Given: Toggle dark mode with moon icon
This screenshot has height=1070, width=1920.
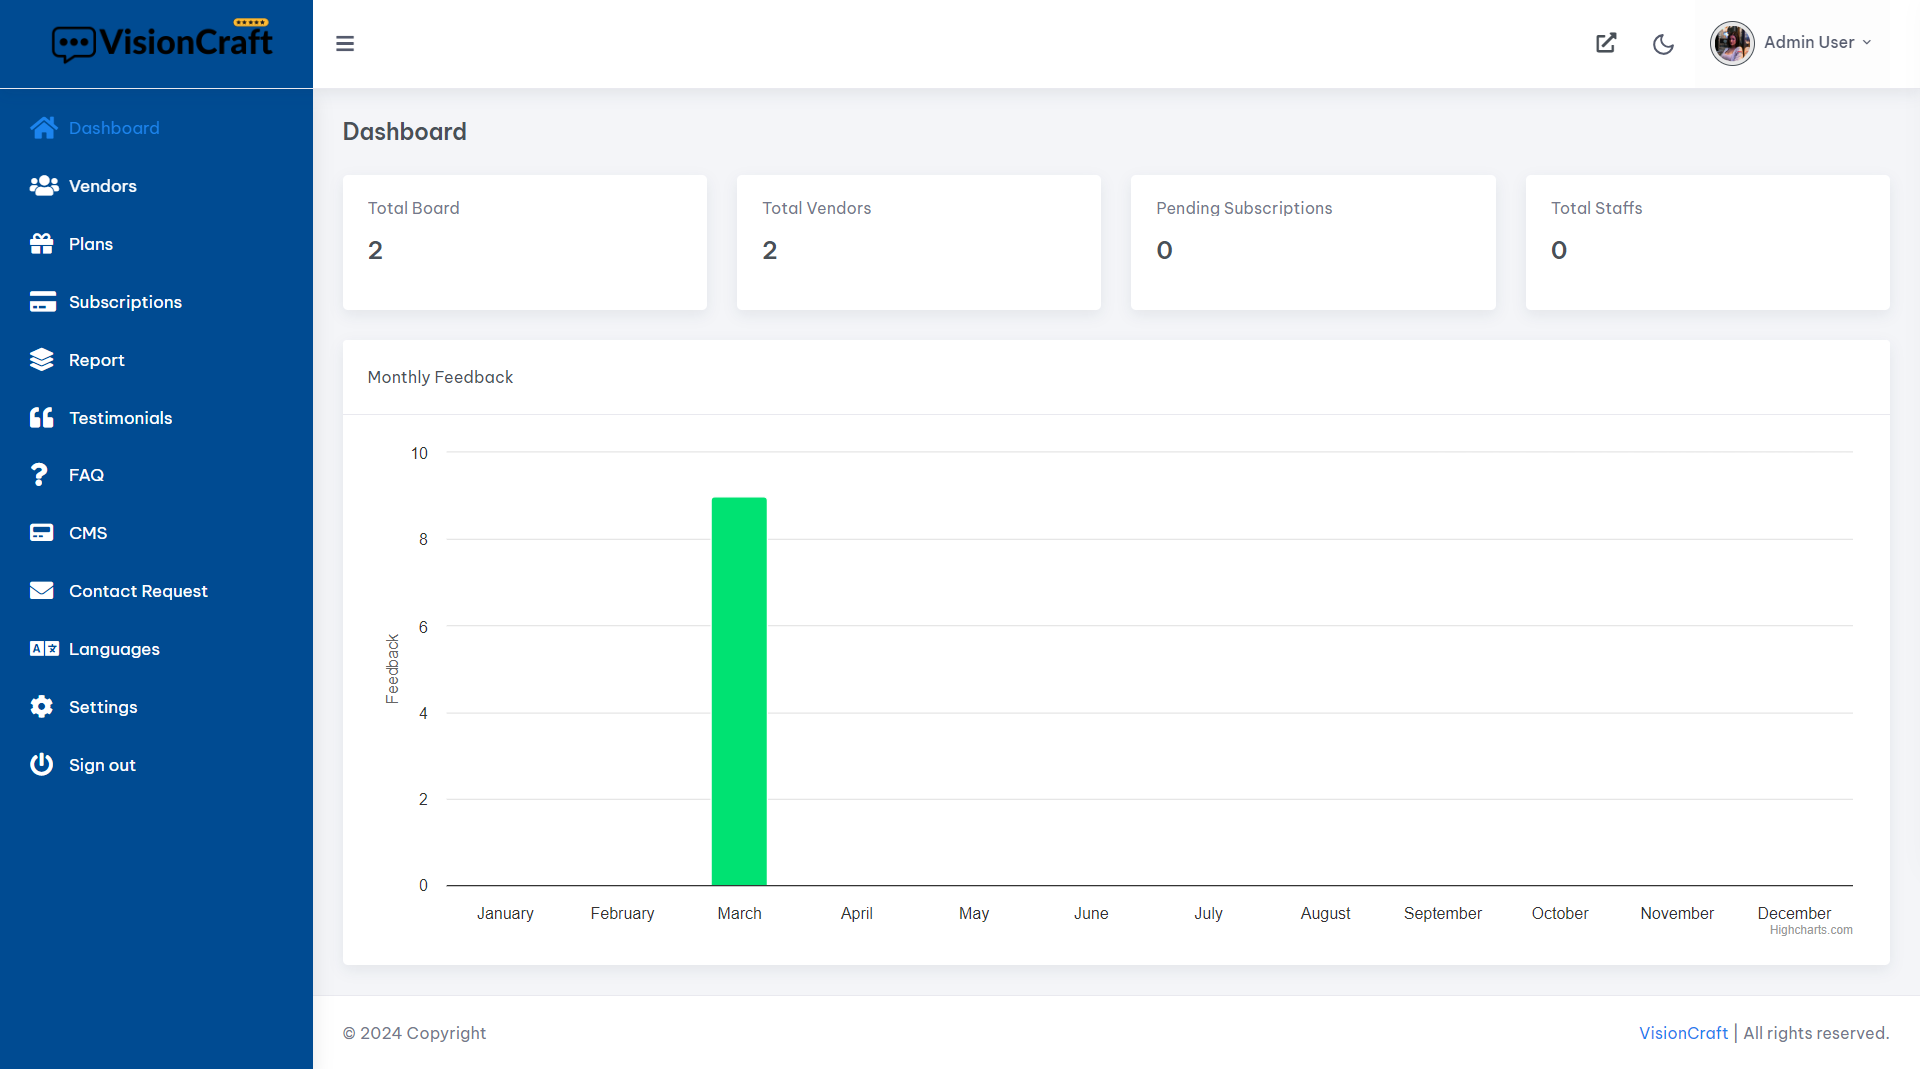Looking at the screenshot, I should pos(1663,44).
